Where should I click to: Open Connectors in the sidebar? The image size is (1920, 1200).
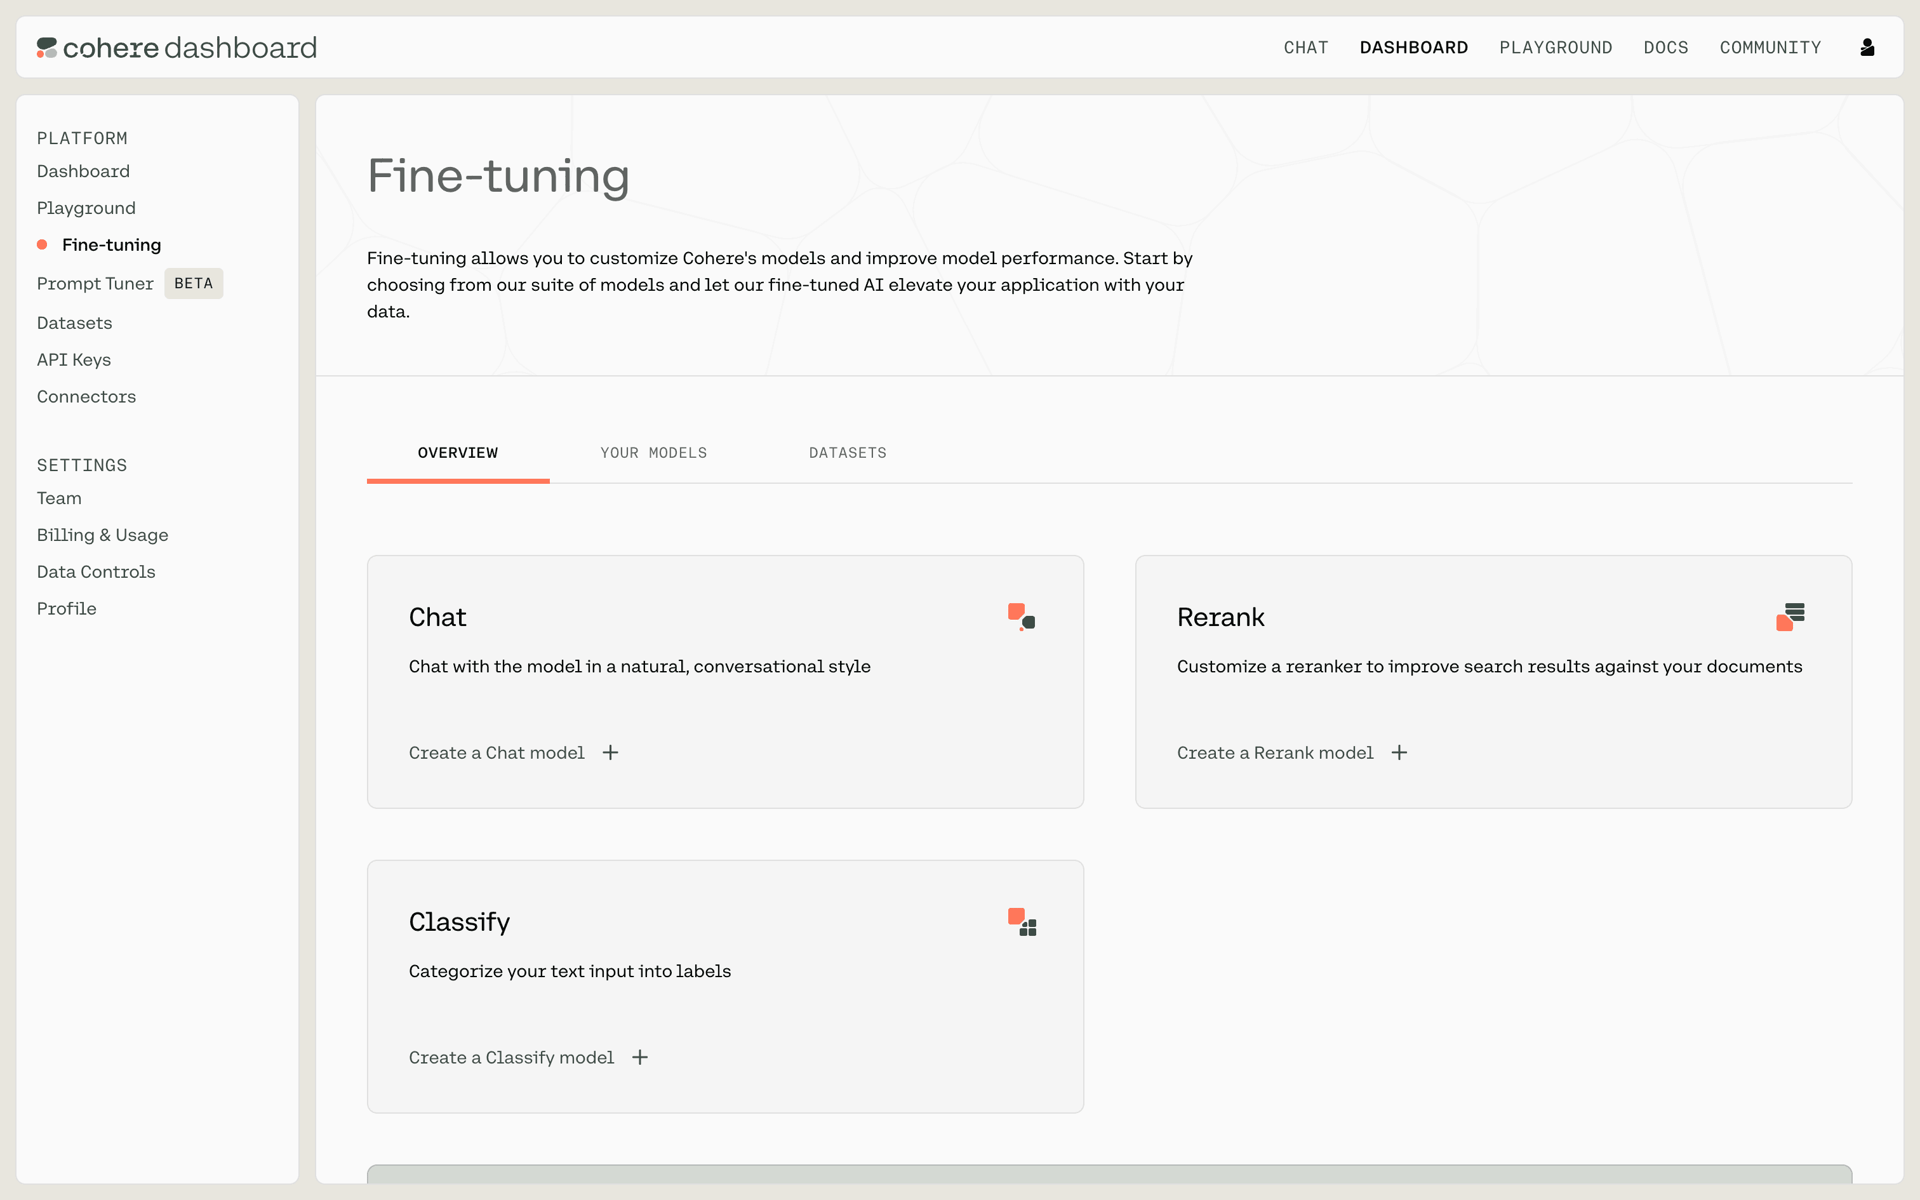(86, 397)
